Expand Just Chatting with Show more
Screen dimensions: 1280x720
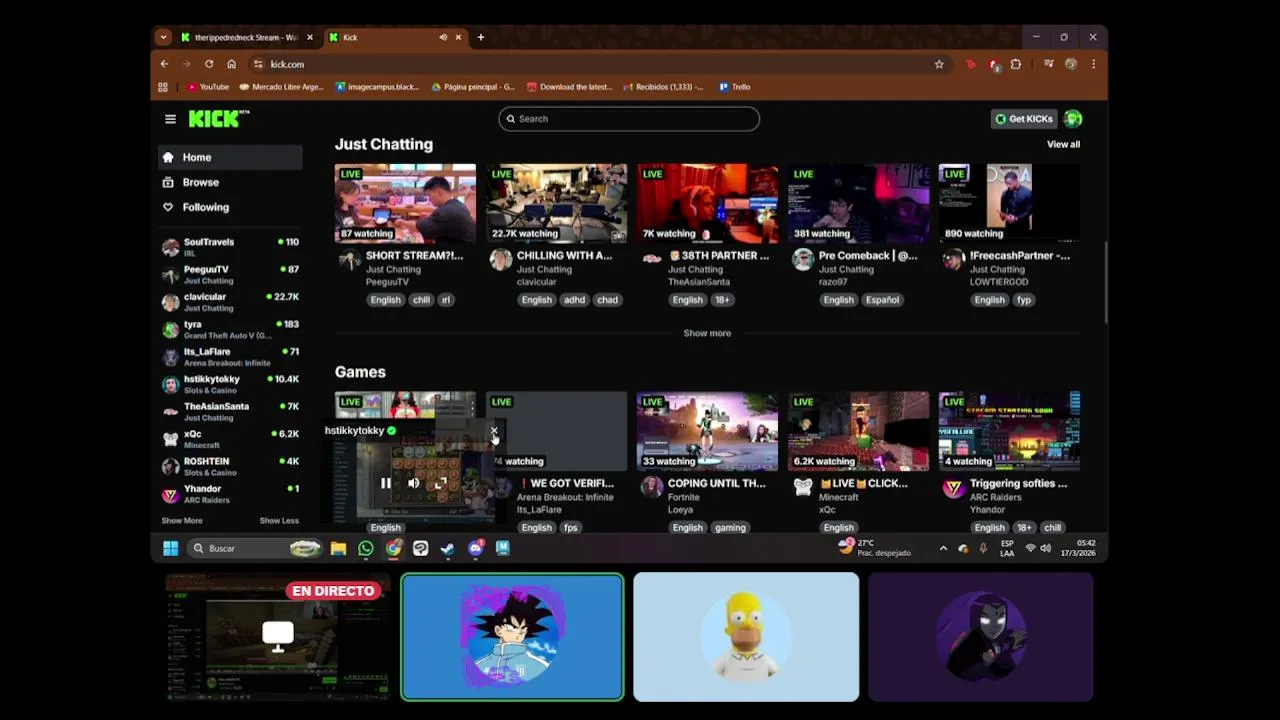click(707, 333)
